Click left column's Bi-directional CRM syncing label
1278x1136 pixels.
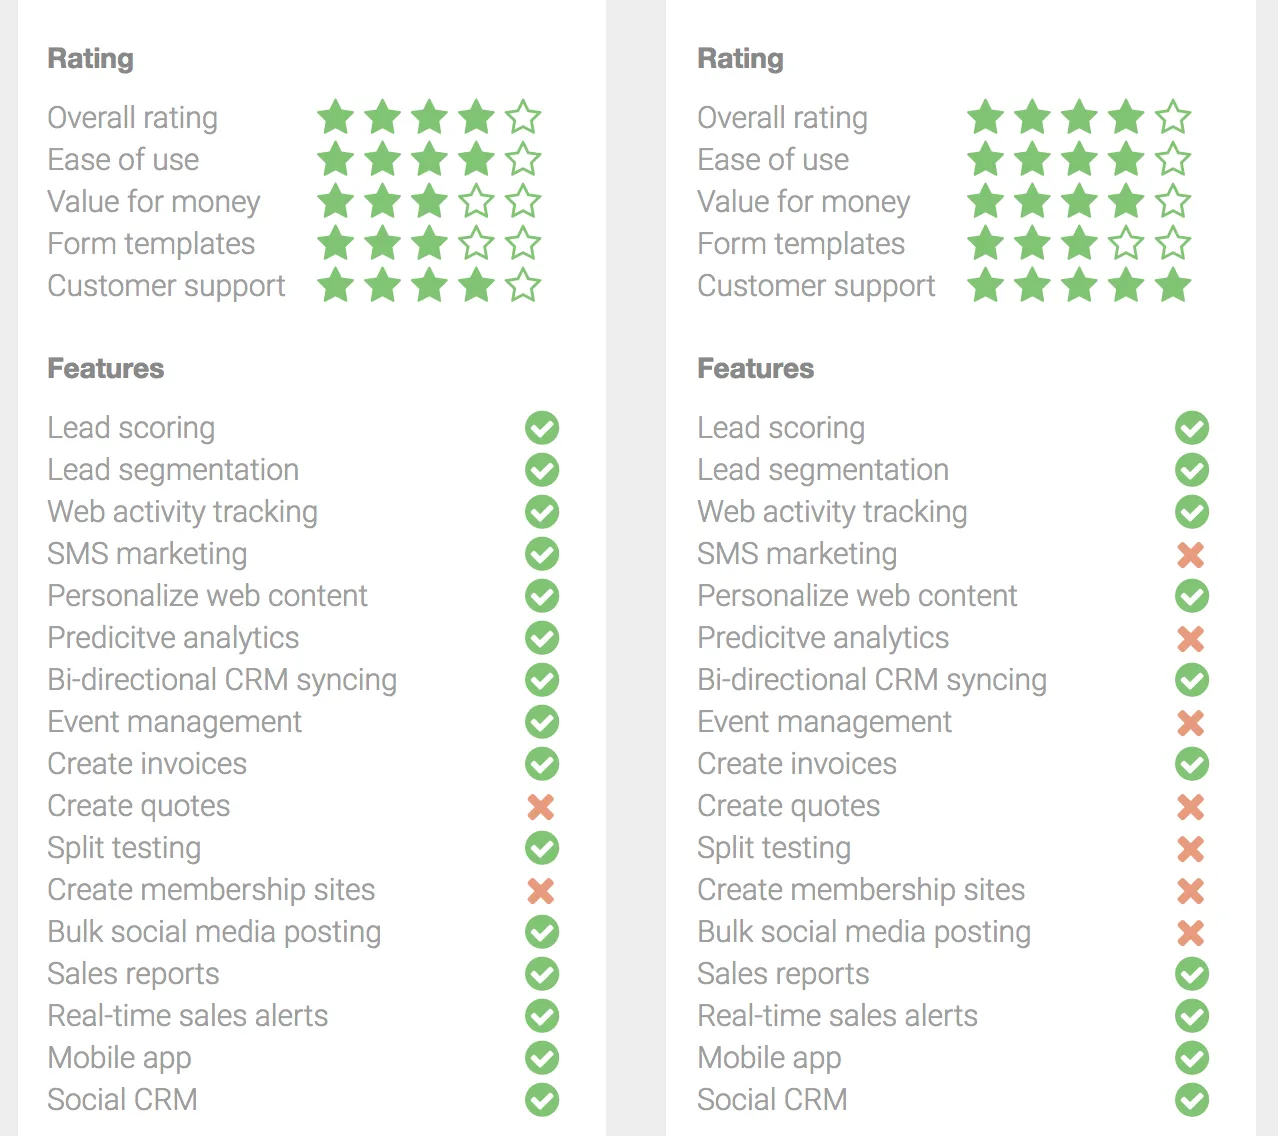tap(222, 680)
